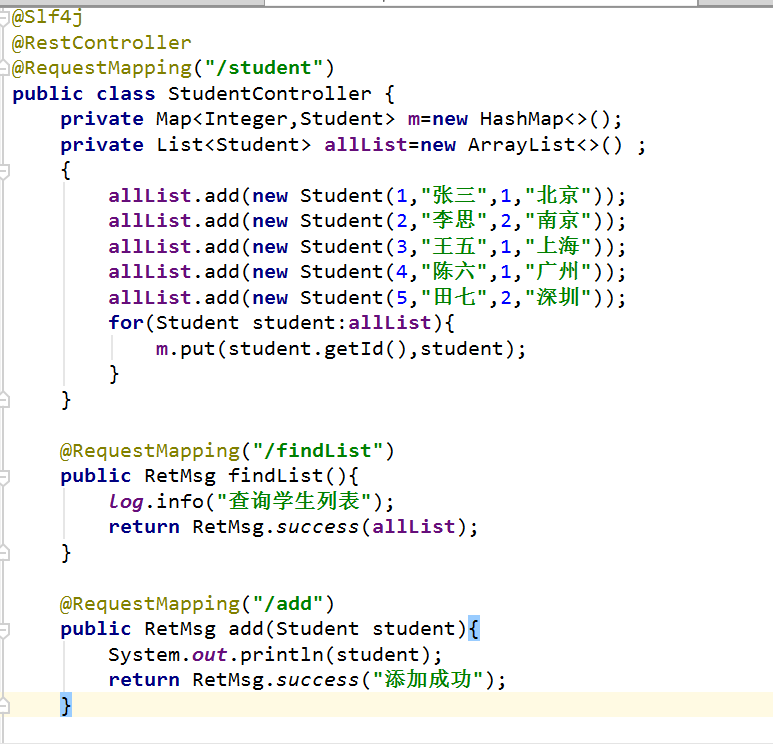
Task: Click the "添加成功" string
Action: [428, 680]
